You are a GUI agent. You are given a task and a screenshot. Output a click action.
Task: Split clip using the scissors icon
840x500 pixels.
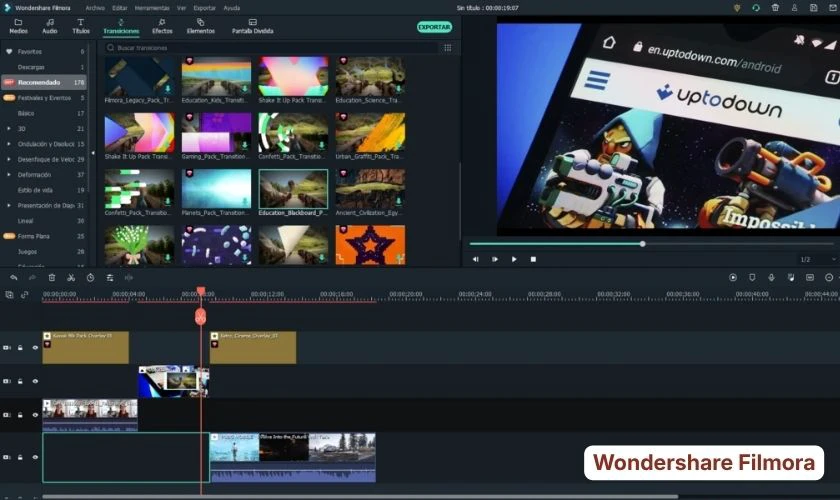pyautogui.click(x=71, y=278)
